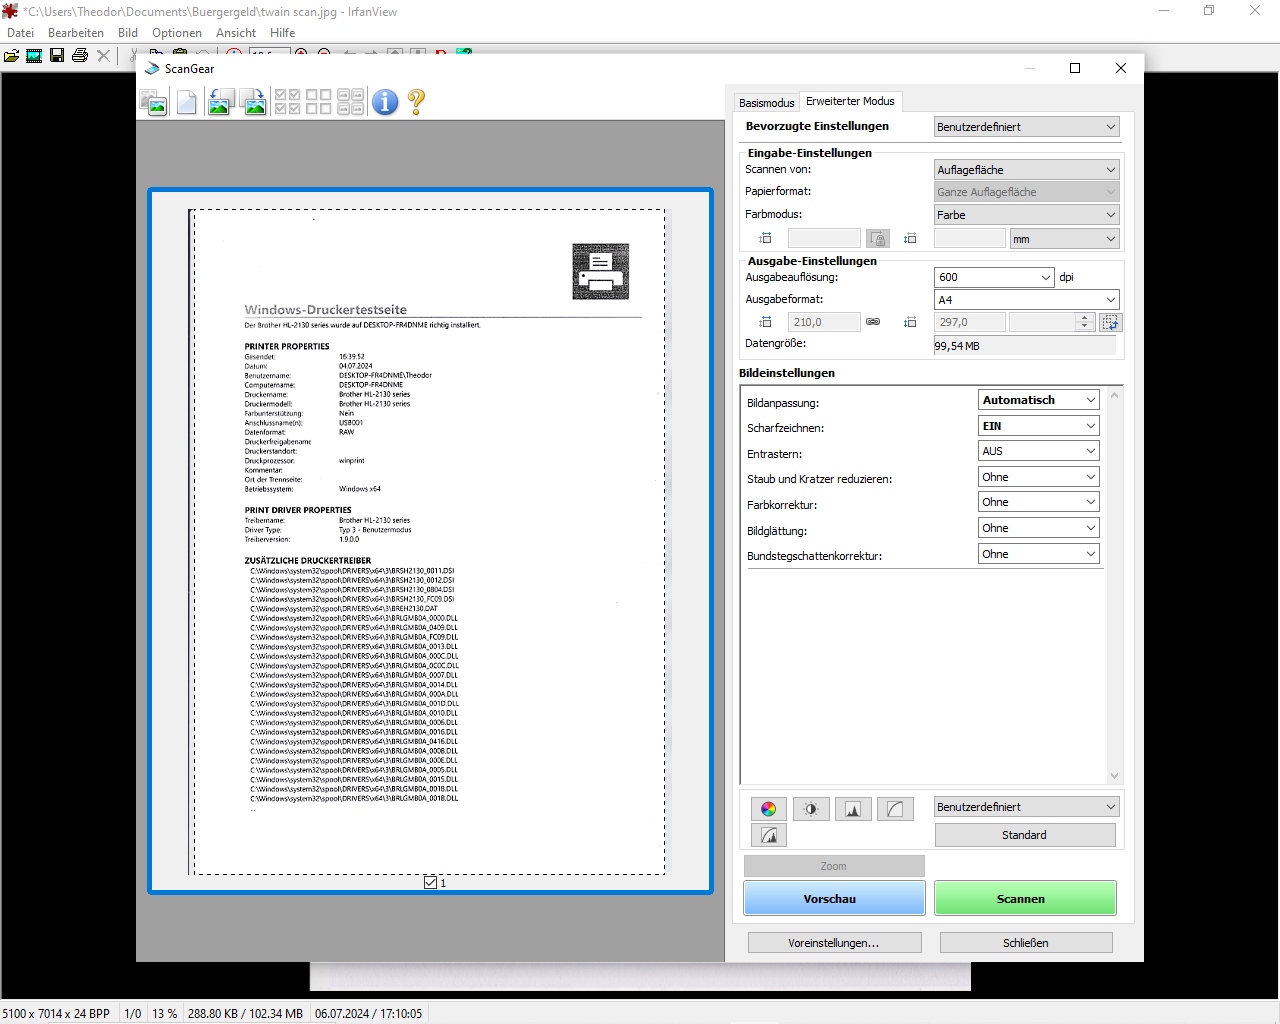The height and width of the screenshot is (1024, 1280).
Task: Toggle the frame 1 checkbox under preview
Action: pyautogui.click(x=430, y=882)
